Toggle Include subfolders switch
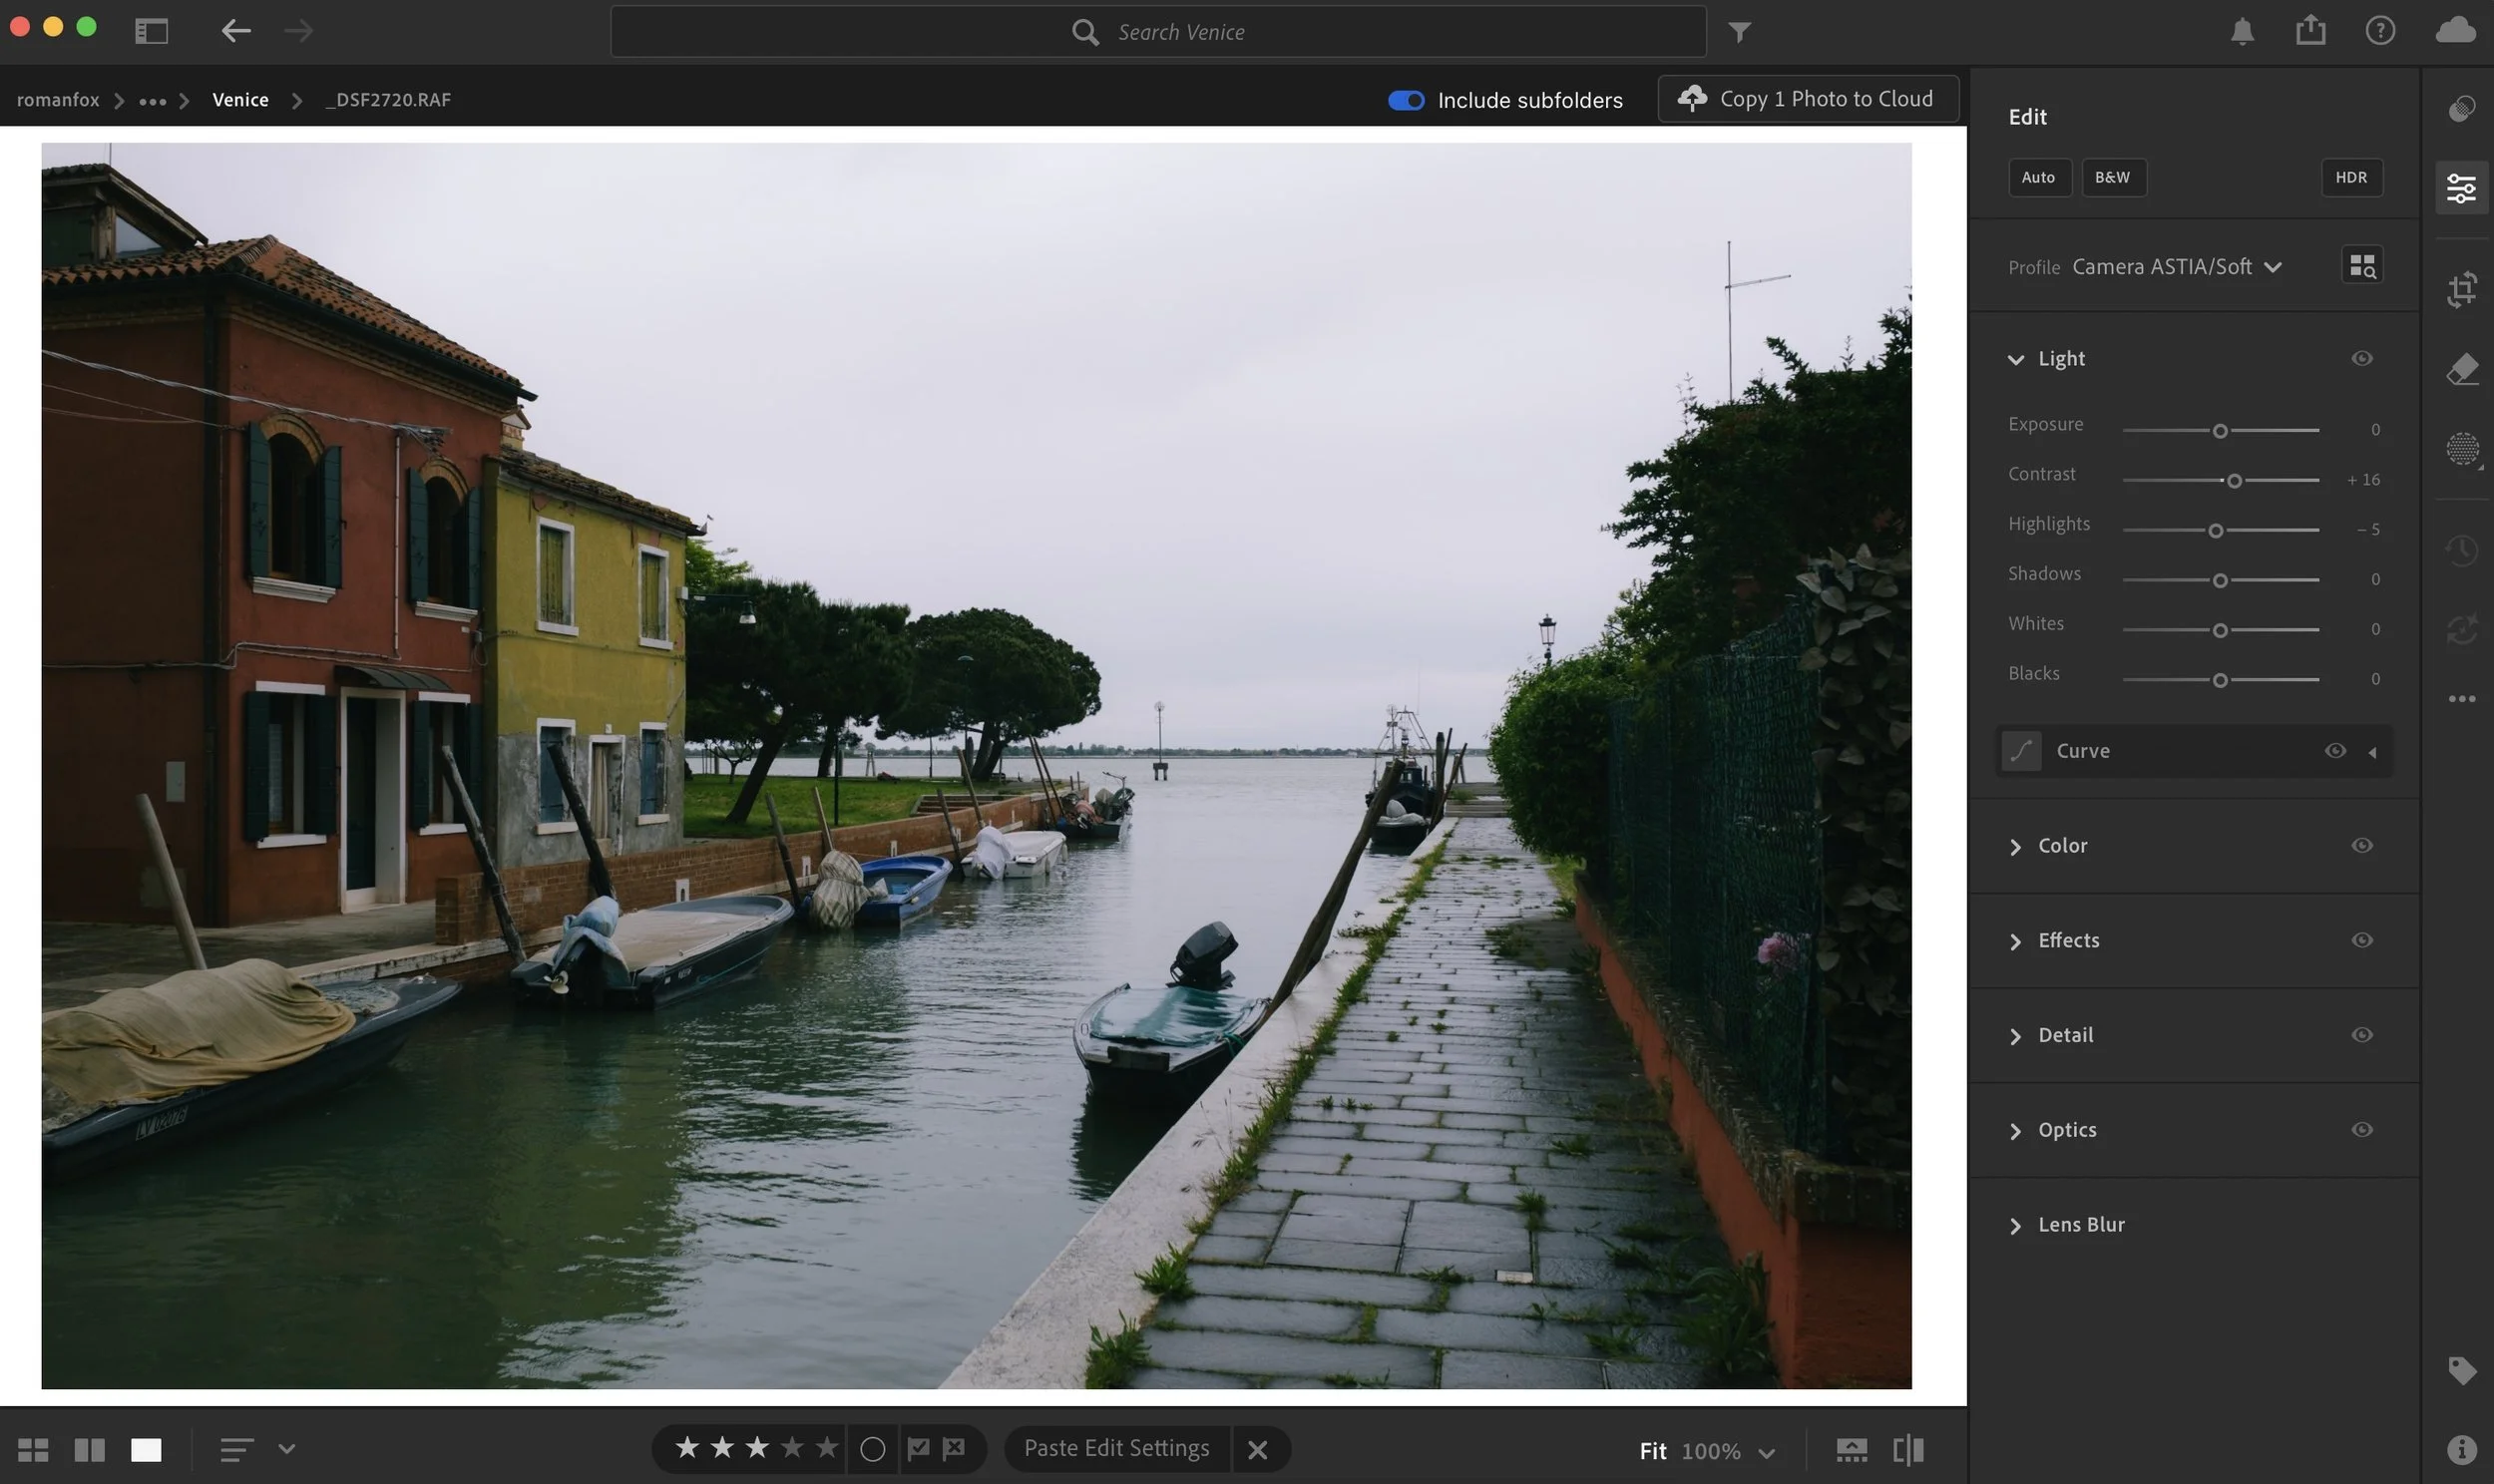2494x1484 pixels. 1405,100
